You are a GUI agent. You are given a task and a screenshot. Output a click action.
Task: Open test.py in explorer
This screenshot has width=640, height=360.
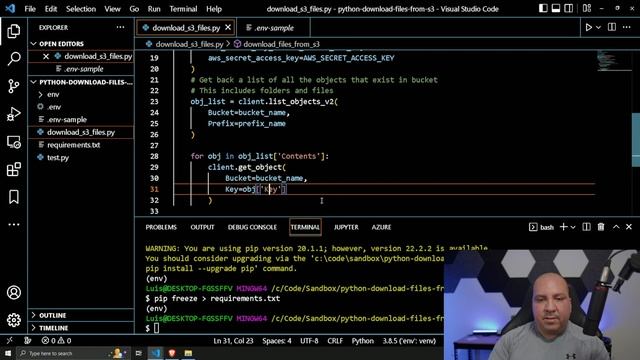pyautogui.click(x=81, y=158)
